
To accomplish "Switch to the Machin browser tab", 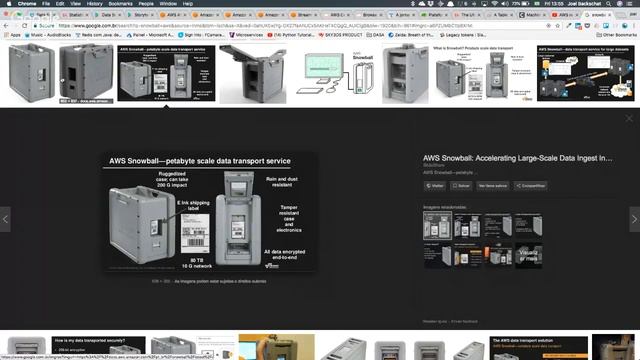I will (x=533, y=15).
